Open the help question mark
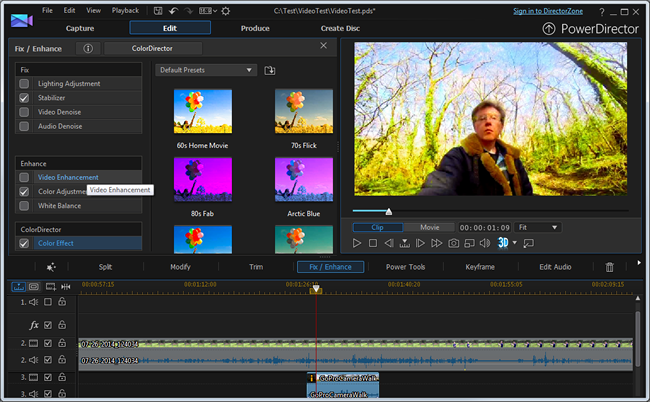This screenshot has height=402, width=650. 601,12
